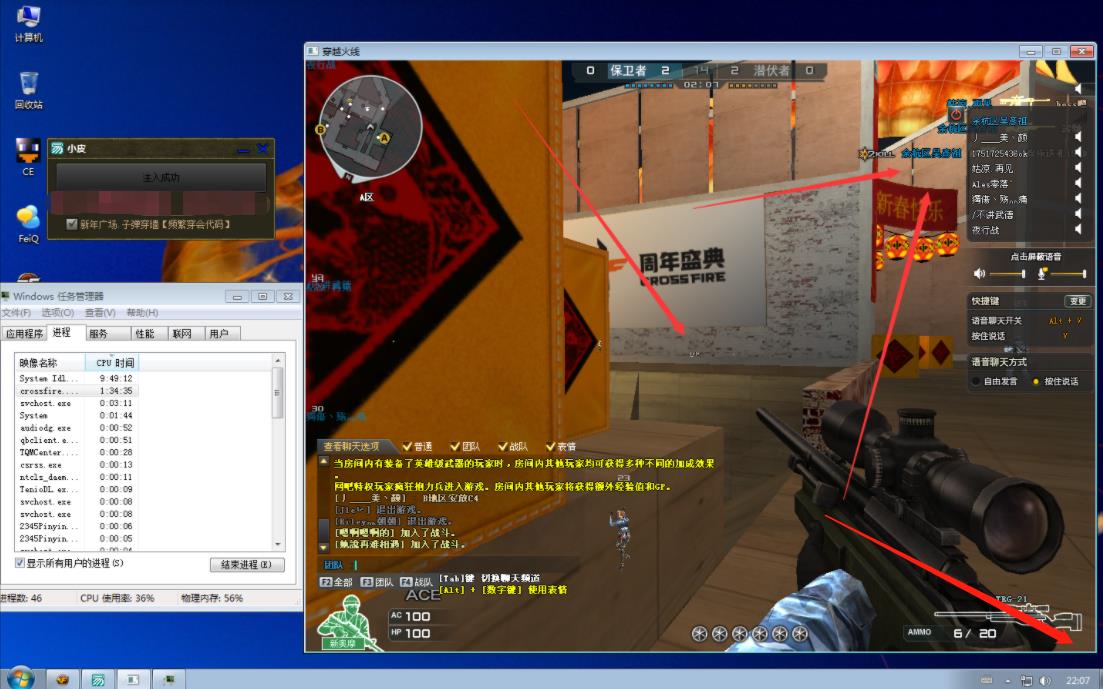
Task: Click the process list scroll-down arrow
Action: pos(278,544)
